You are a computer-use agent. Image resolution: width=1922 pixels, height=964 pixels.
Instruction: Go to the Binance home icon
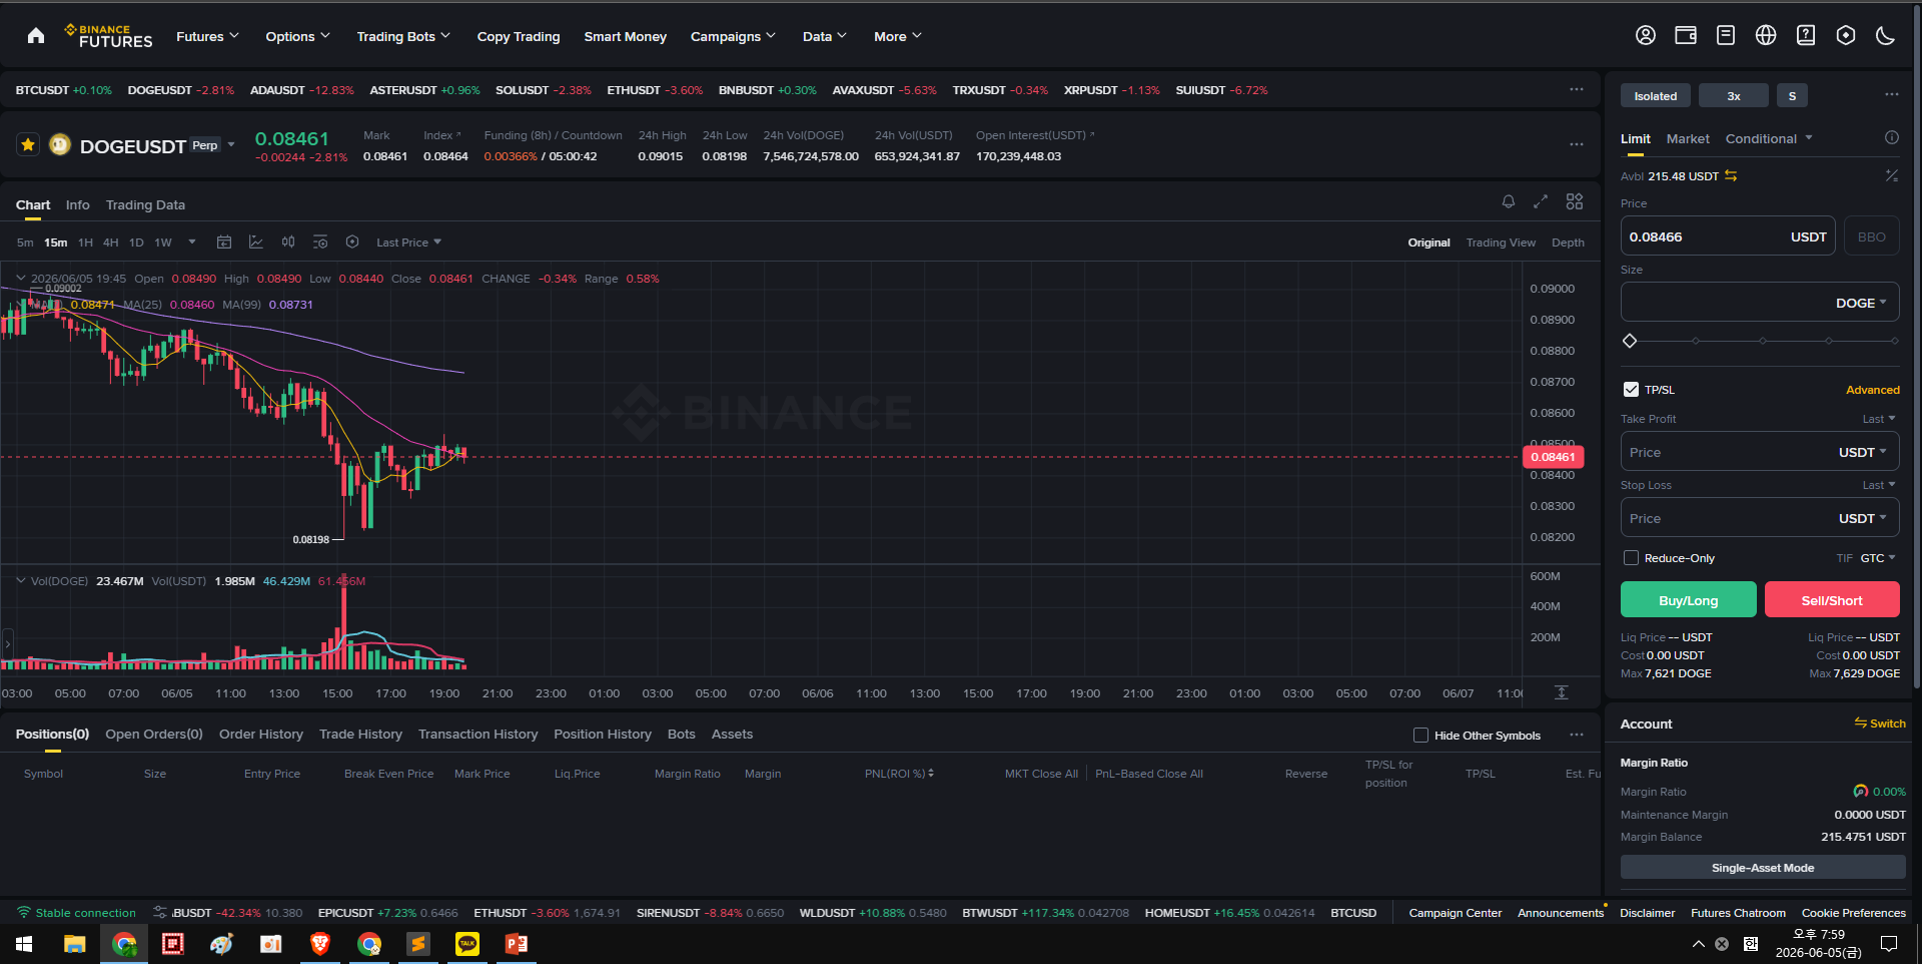coord(36,36)
